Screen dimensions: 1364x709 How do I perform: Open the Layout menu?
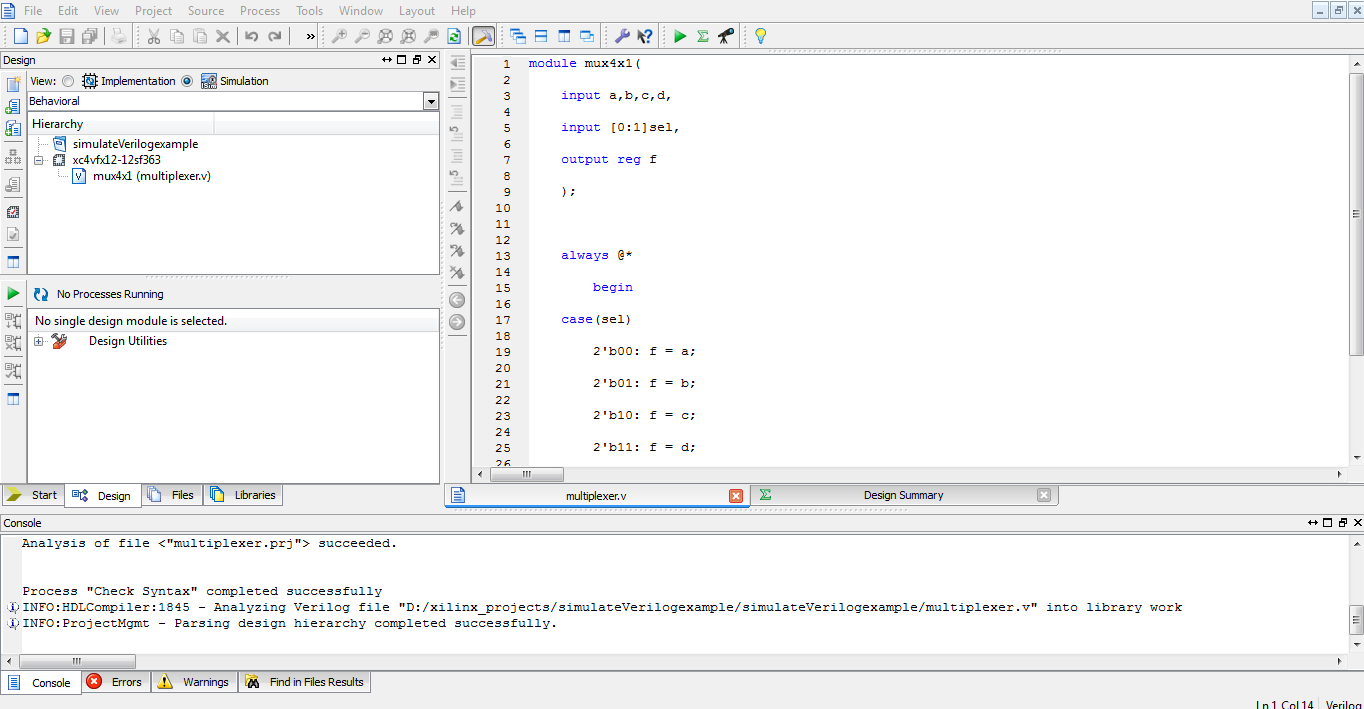(417, 11)
